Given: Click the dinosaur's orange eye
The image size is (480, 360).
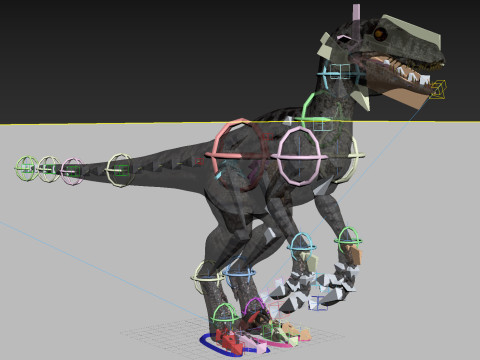Looking at the screenshot, I should click(379, 34).
